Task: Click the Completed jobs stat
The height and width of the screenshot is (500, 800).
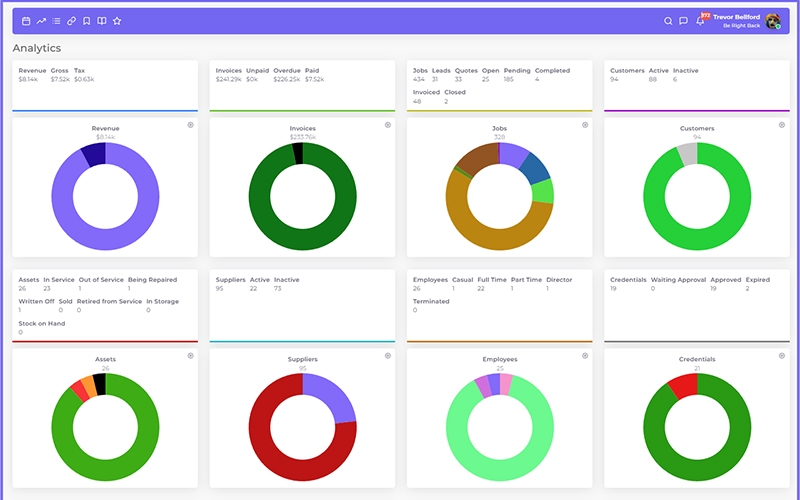Action: point(552,75)
